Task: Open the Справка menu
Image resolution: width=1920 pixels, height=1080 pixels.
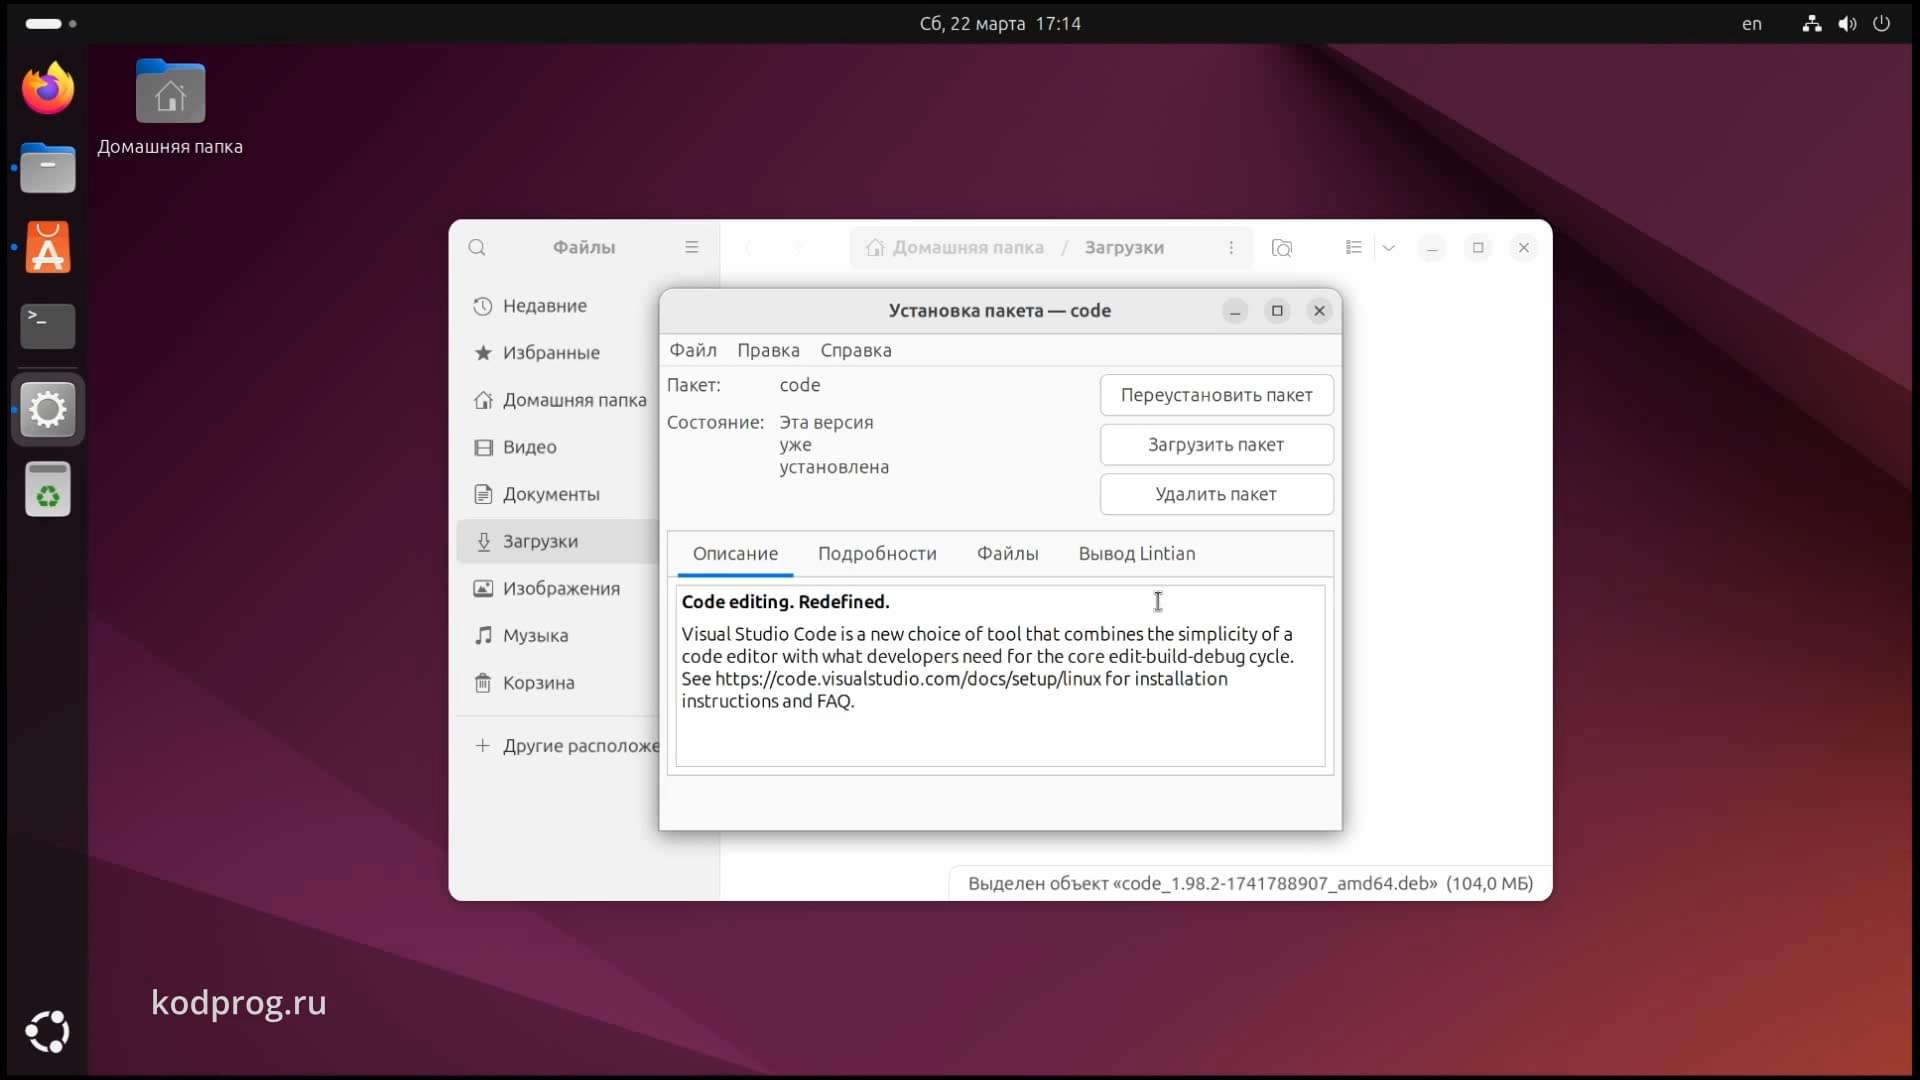Action: [x=856, y=350]
